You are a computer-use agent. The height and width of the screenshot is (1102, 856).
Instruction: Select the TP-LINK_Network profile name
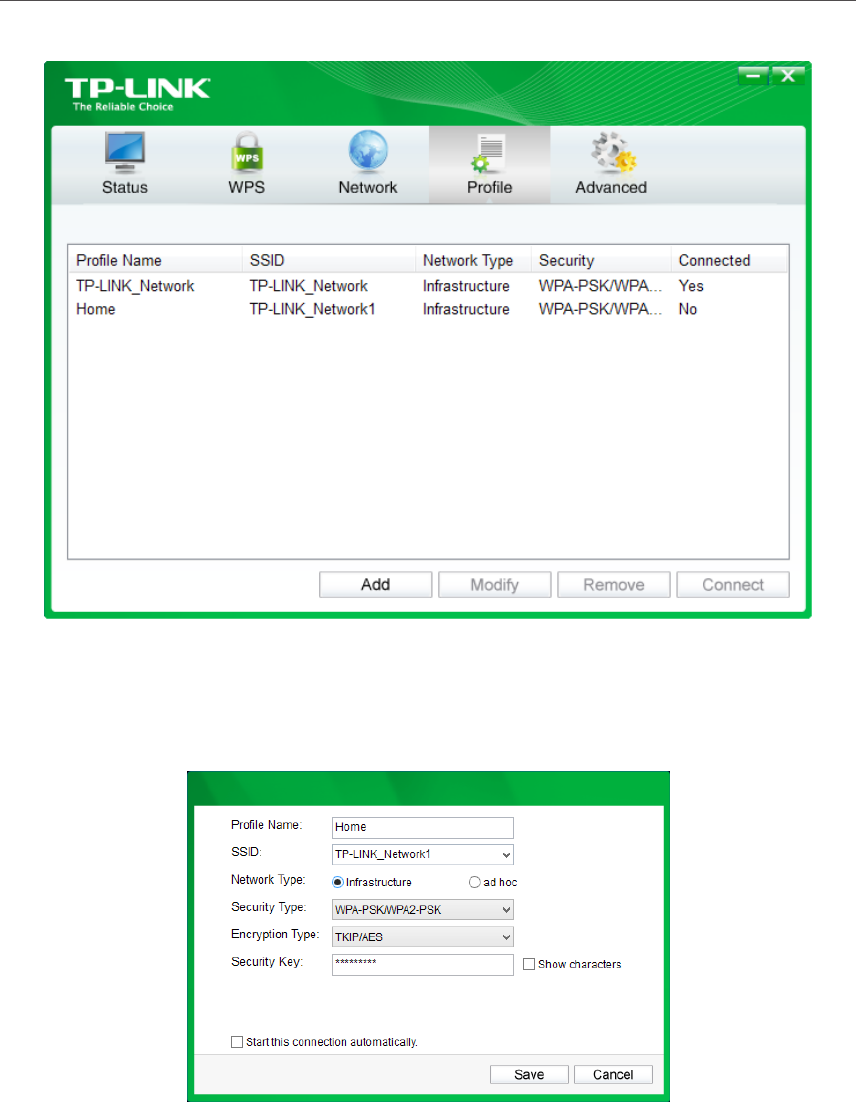(x=135, y=286)
